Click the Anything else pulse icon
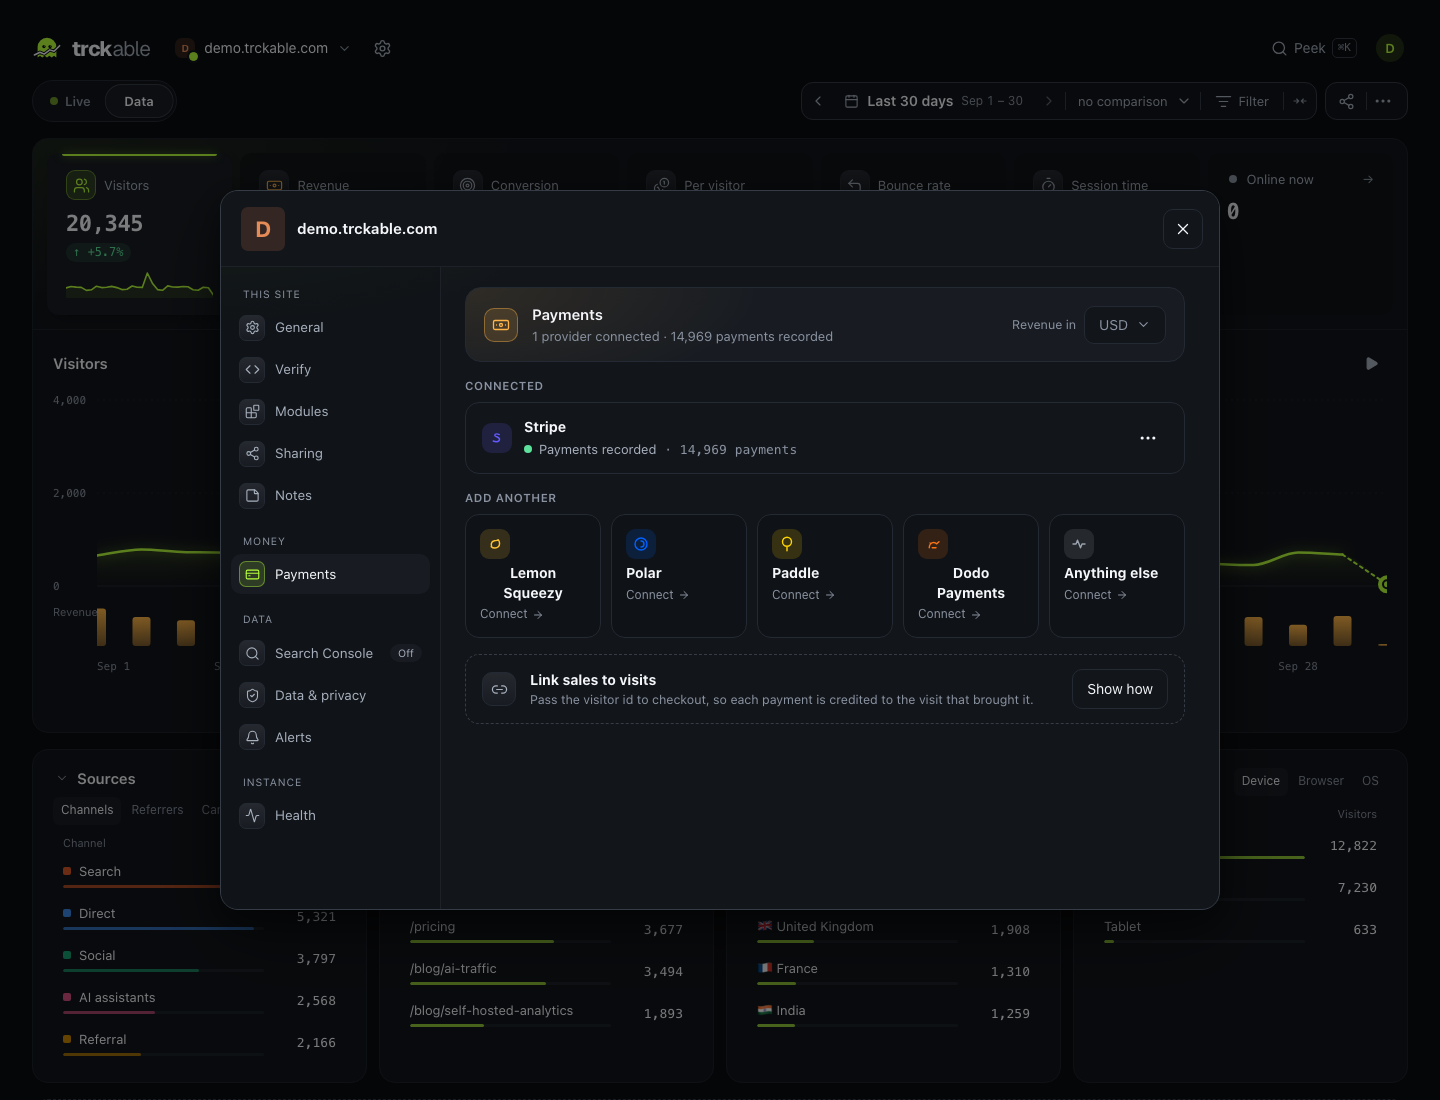The height and width of the screenshot is (1100, 1440). 1079,544
